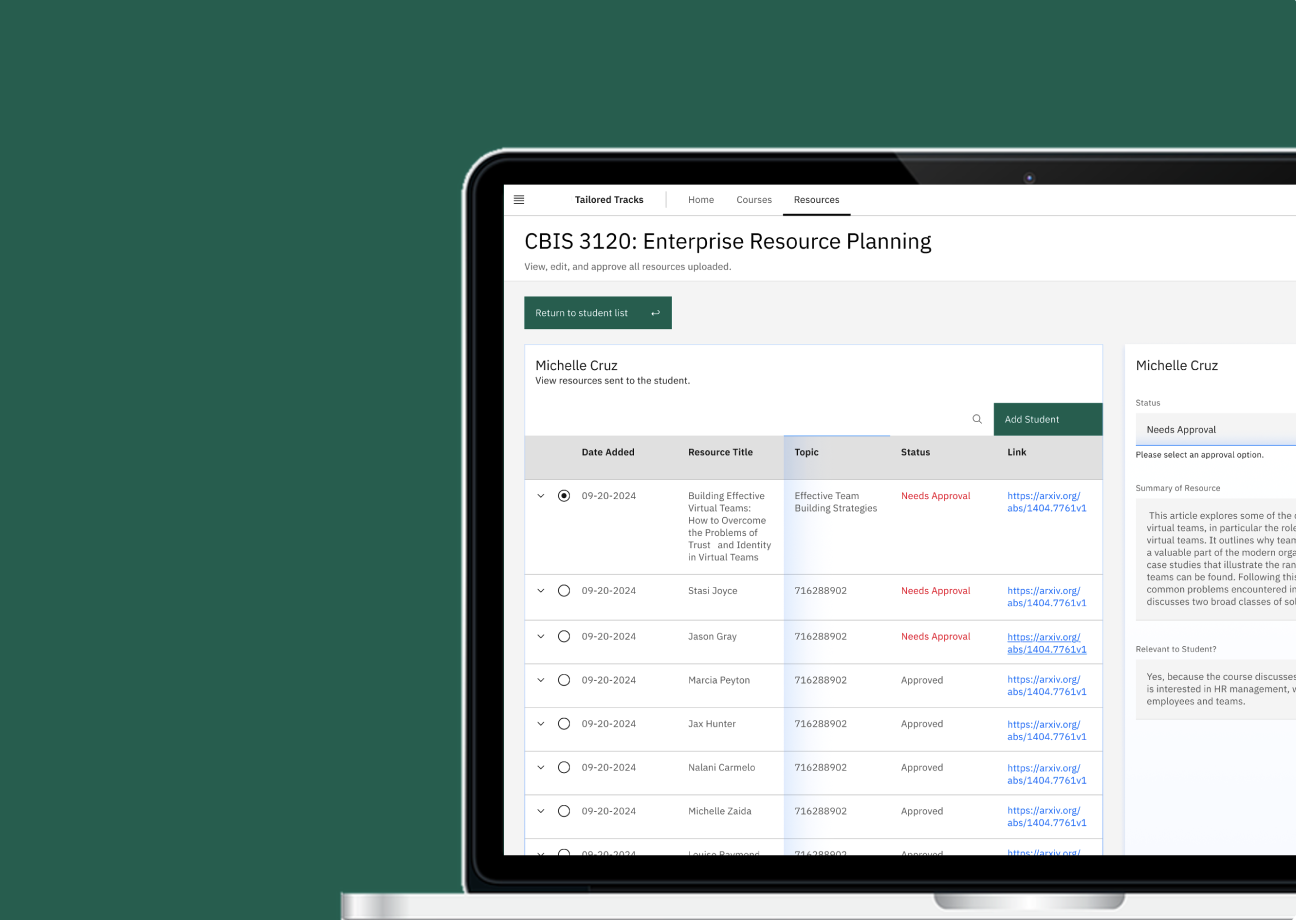The image size is (1296, 920).
Task: Select the Stasi Joyce row radio button
Action: (x=564, y=591)
